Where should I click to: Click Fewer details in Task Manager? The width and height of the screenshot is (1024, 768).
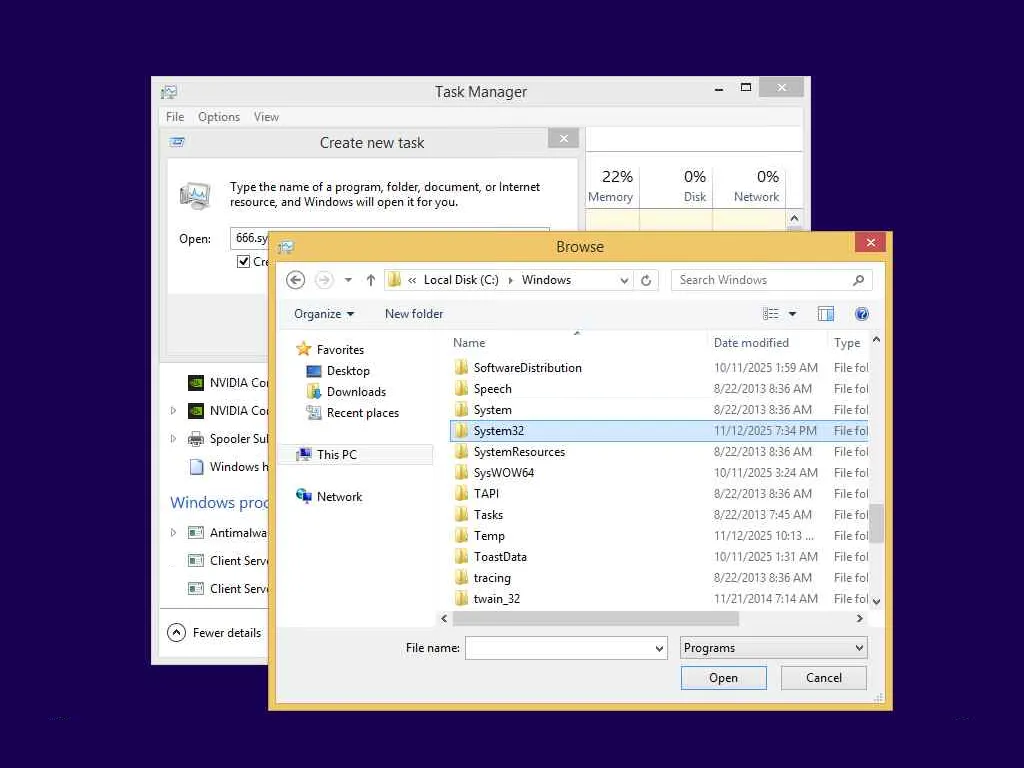click(214, 633)
